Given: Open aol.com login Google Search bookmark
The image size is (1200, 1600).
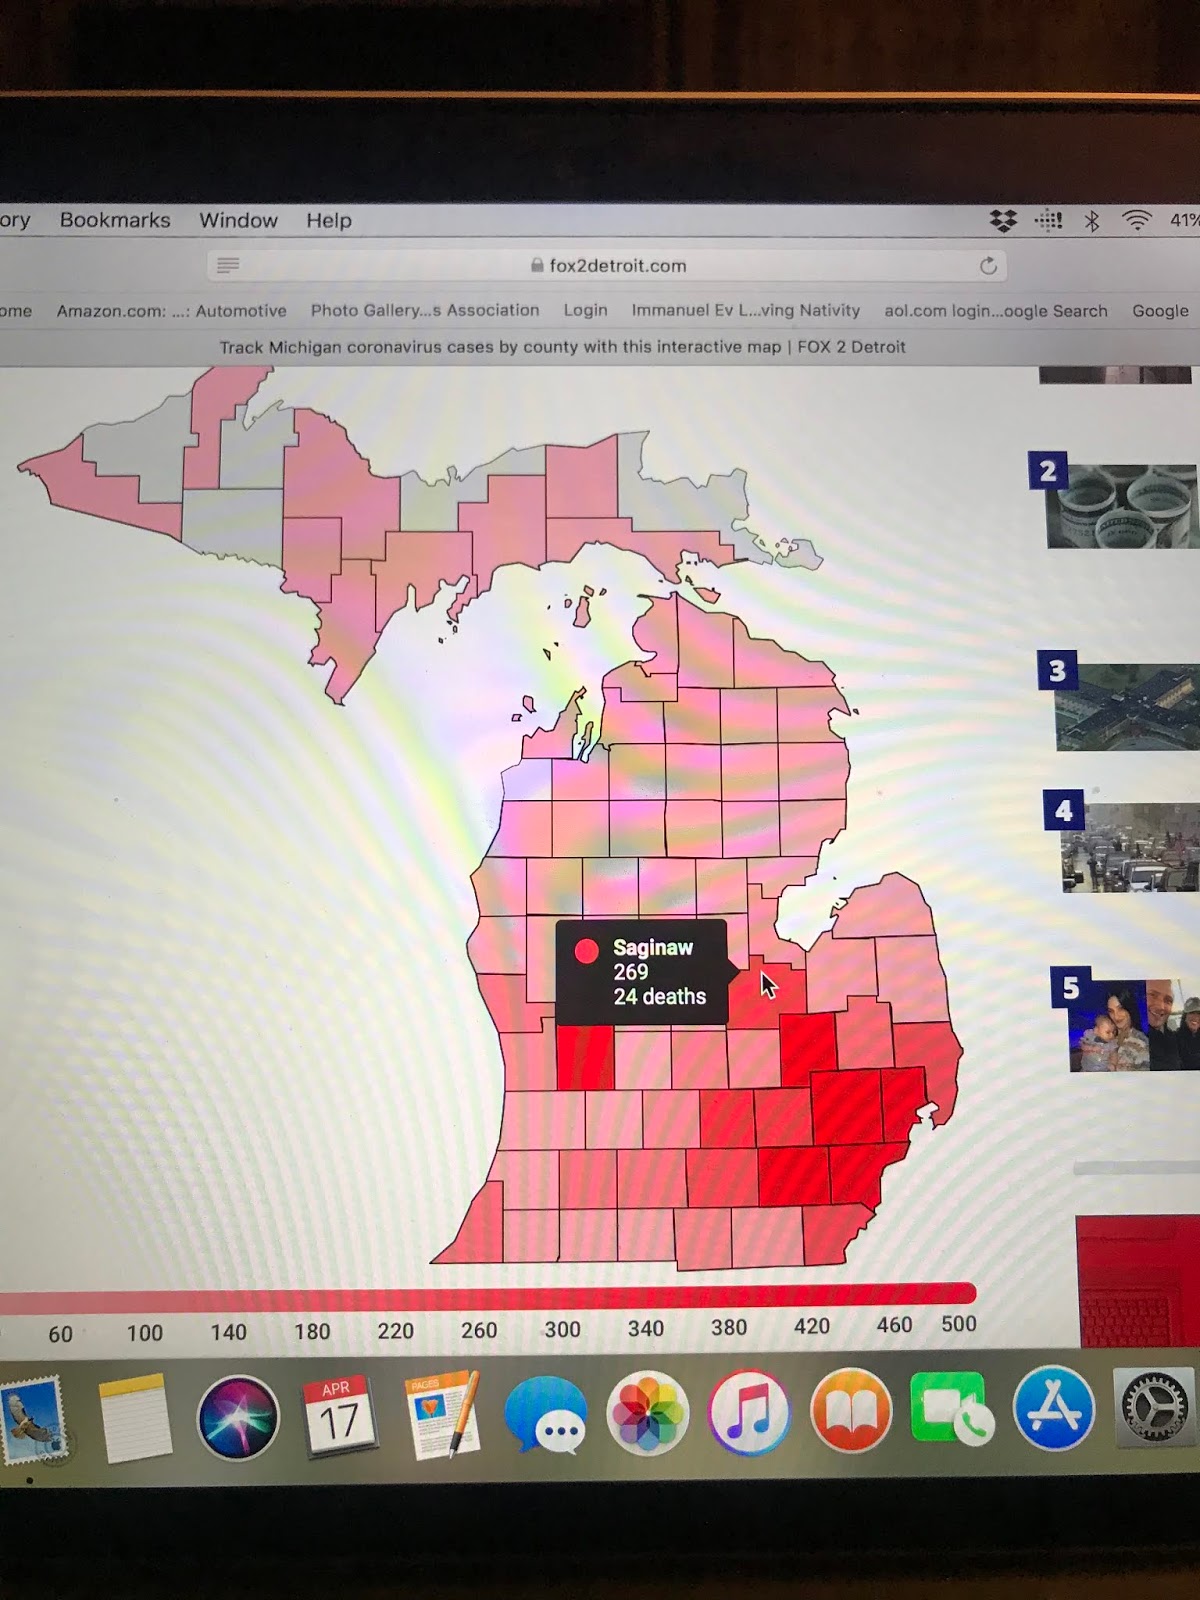Looking at the screenshot, I should click(996, 311).
